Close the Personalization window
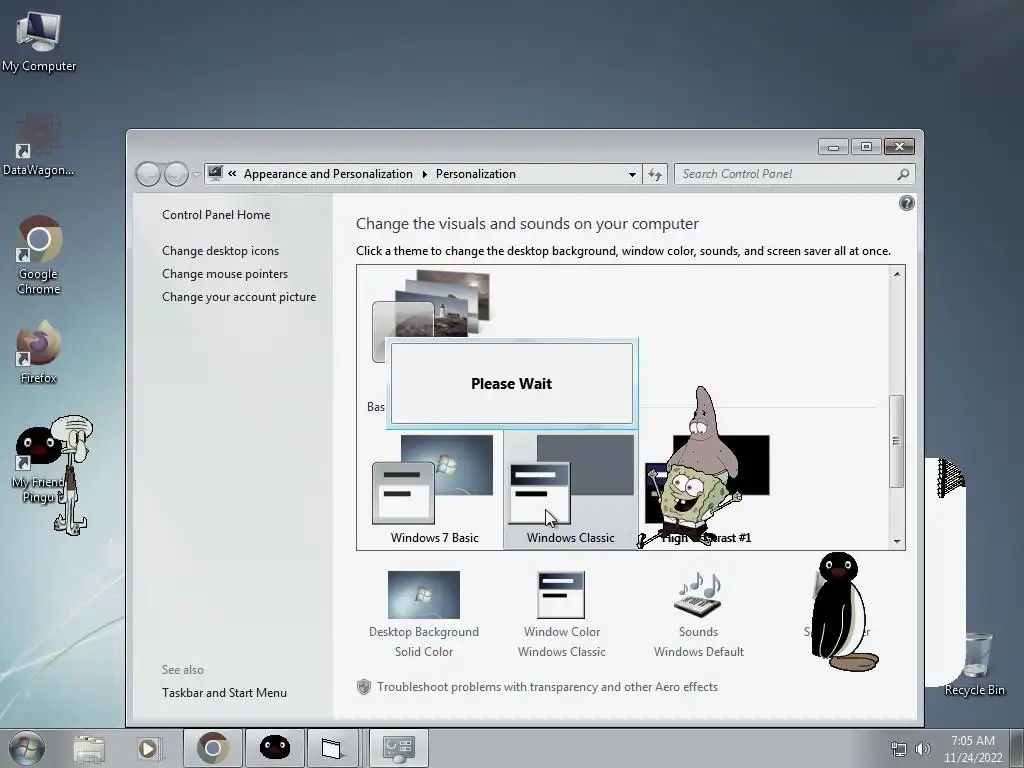The height and width of the screenshot is (768, 1024). 899,147
